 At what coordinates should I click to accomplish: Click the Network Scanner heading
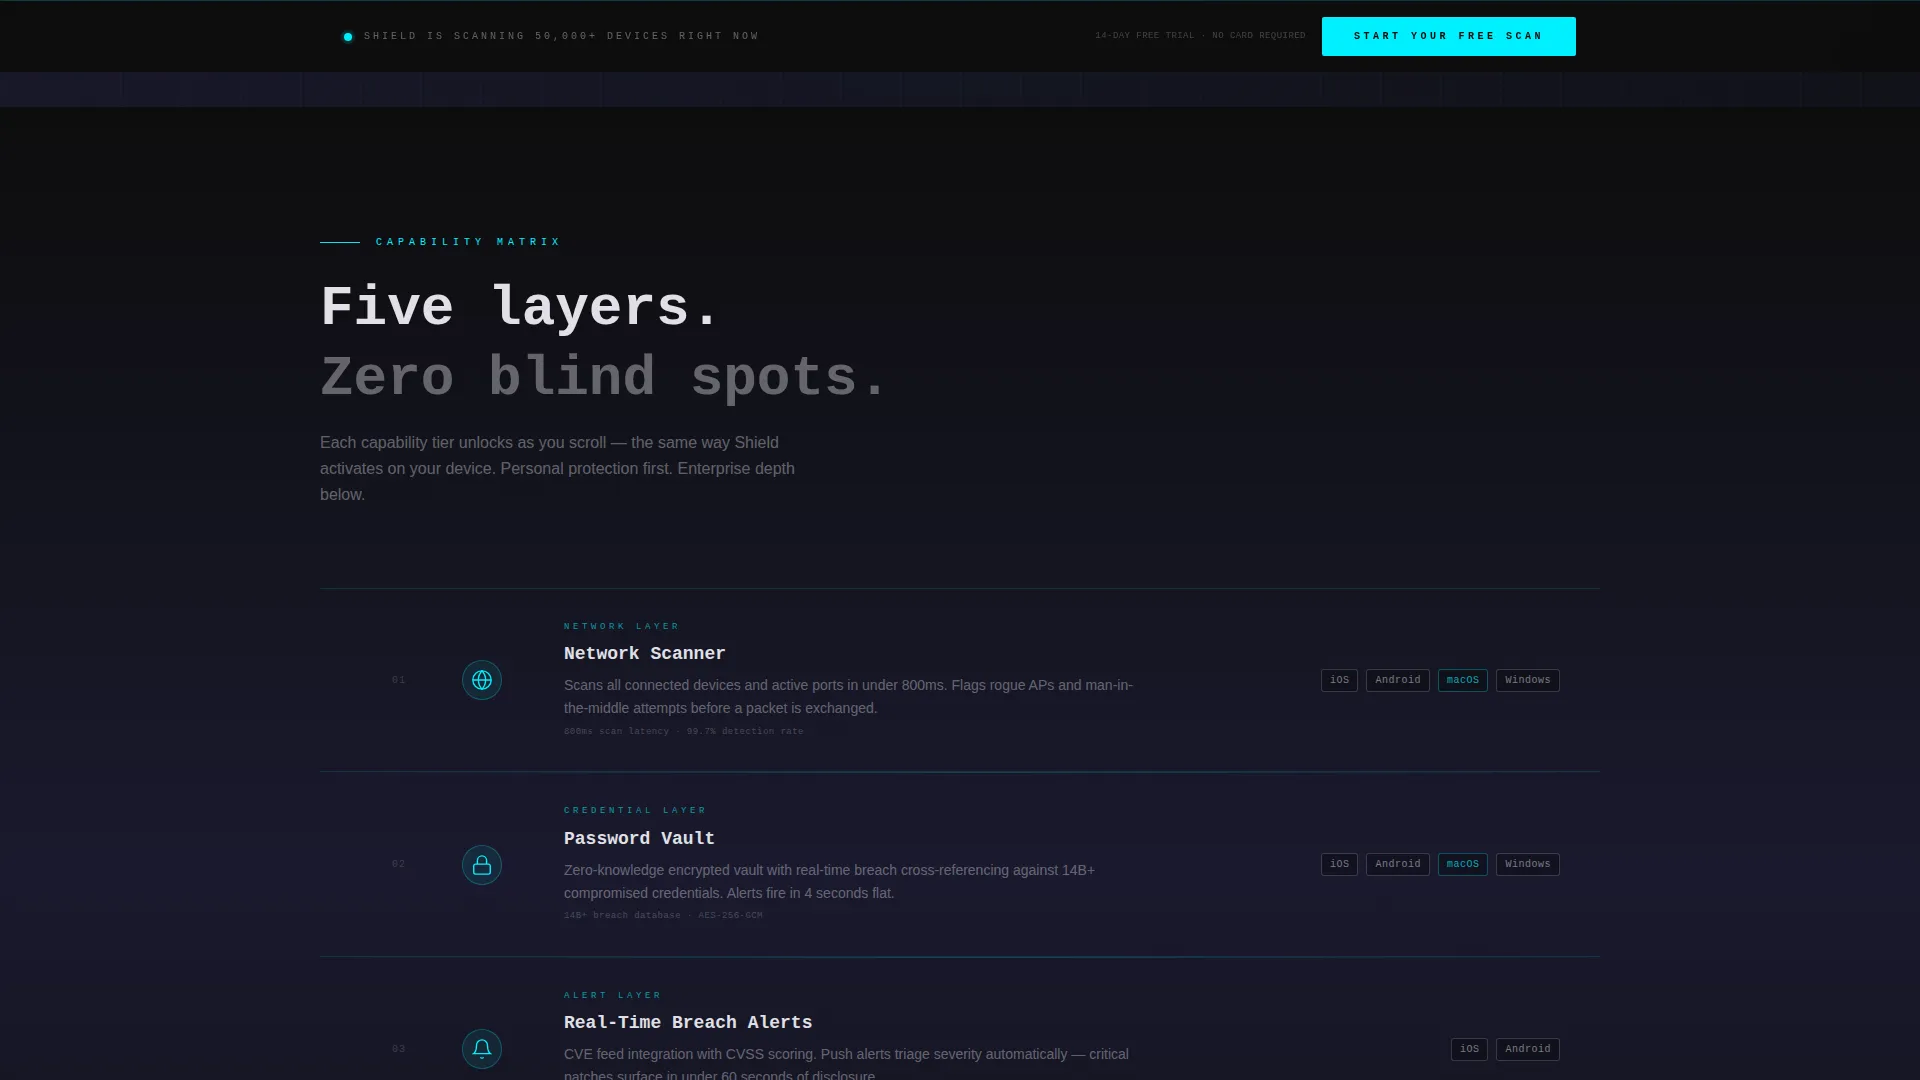pos(644,653)
